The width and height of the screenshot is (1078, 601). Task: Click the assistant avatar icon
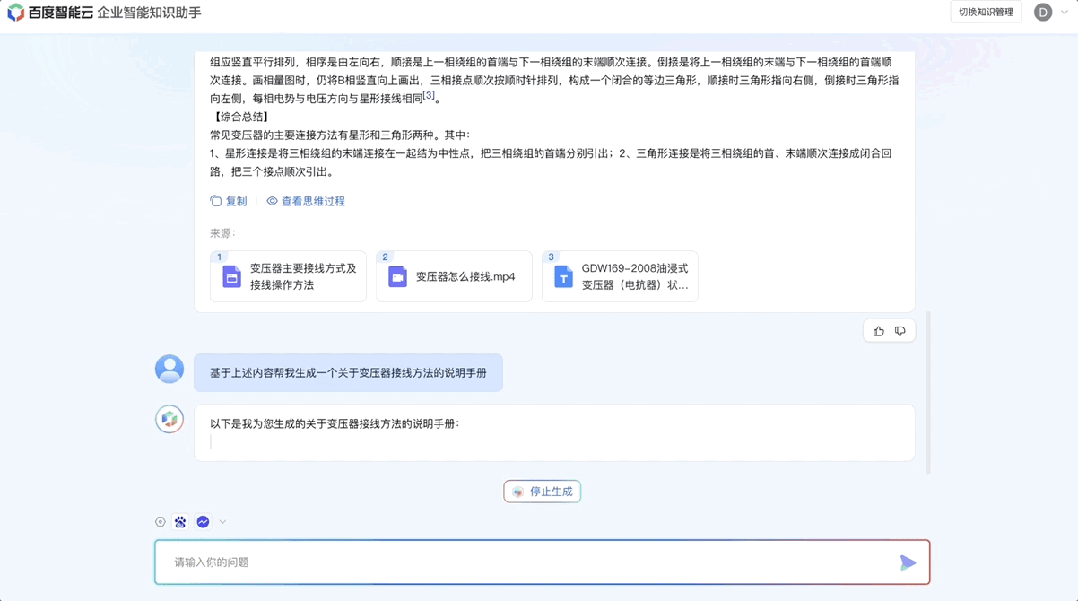169,419
